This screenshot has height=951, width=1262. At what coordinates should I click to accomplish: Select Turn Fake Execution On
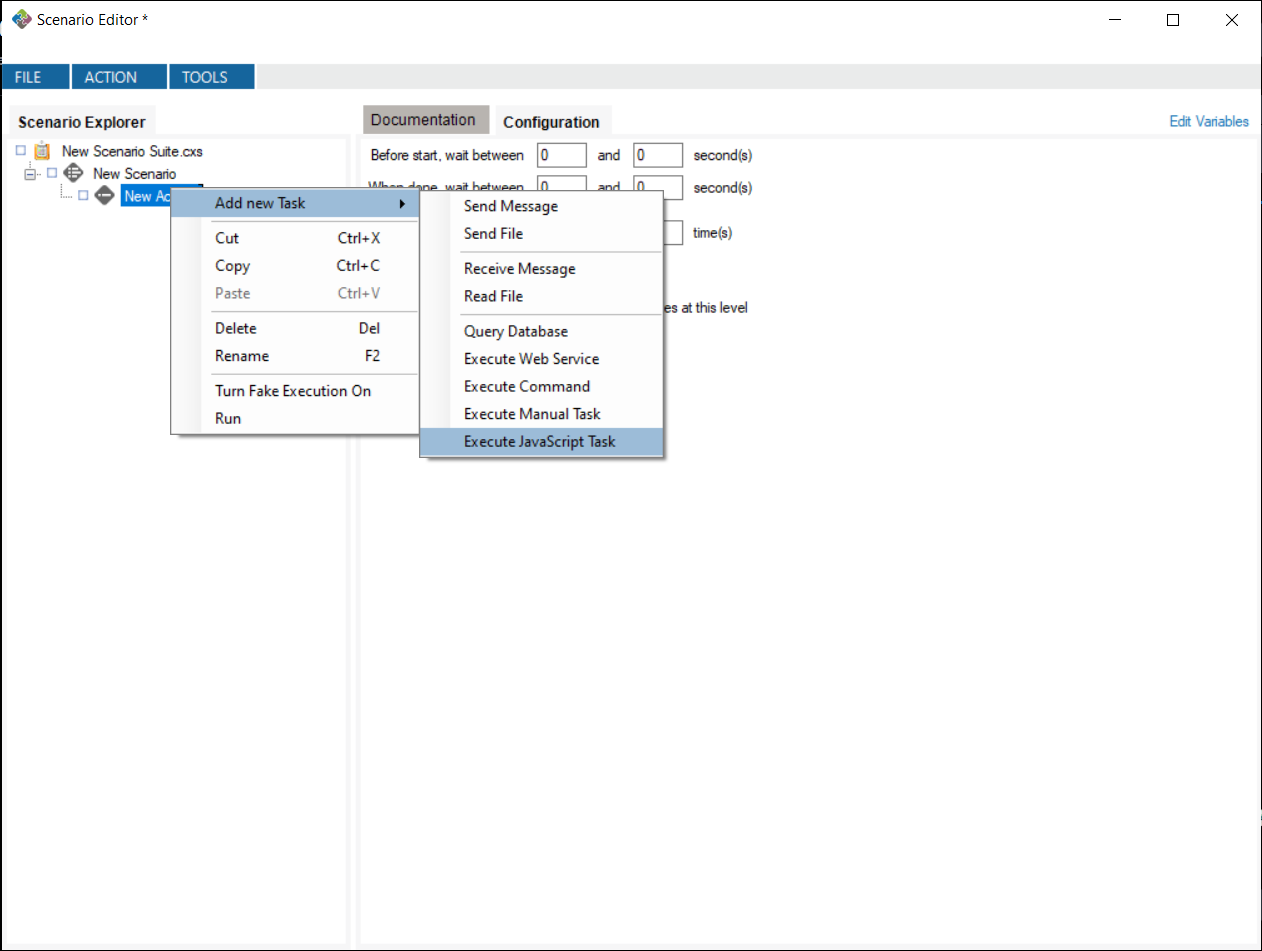pos(297,391)
